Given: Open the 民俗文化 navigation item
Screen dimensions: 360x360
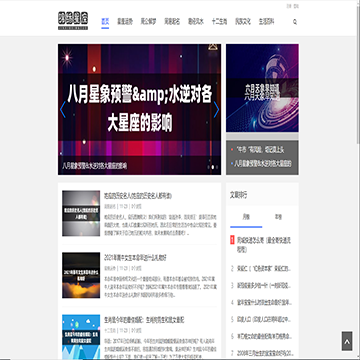Looking at the screenshot, I should coord(243,22).
